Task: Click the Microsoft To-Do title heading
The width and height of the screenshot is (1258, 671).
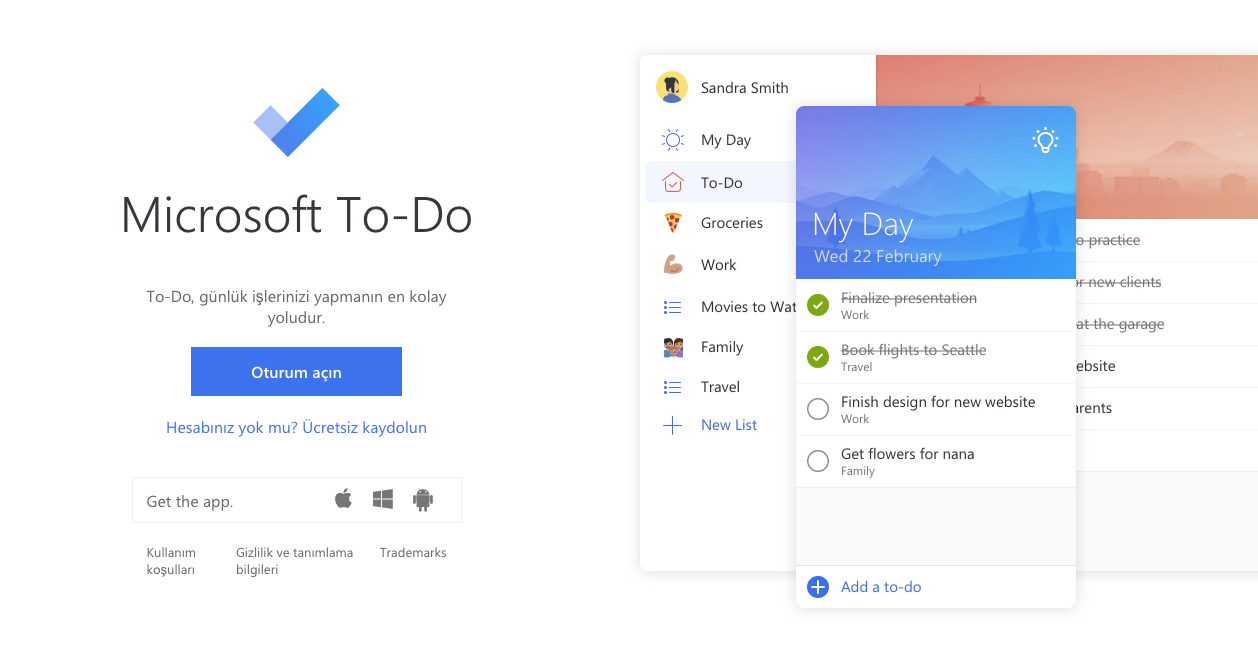Action: point(297,214)
